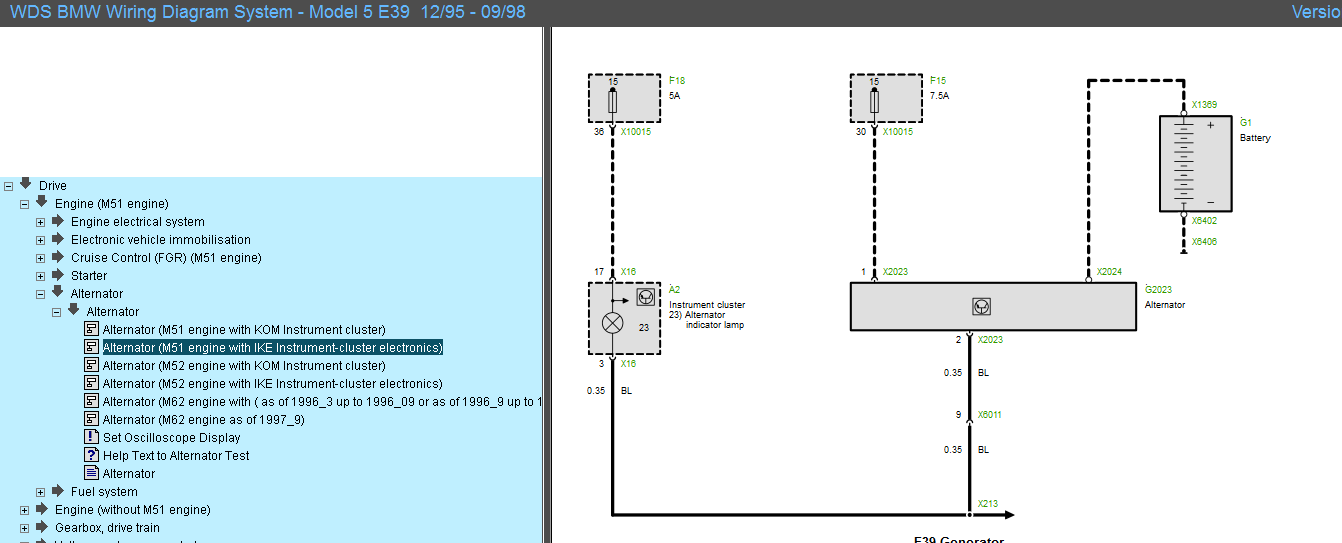Expand Cruise Control (FGR) node

(40, 257)
